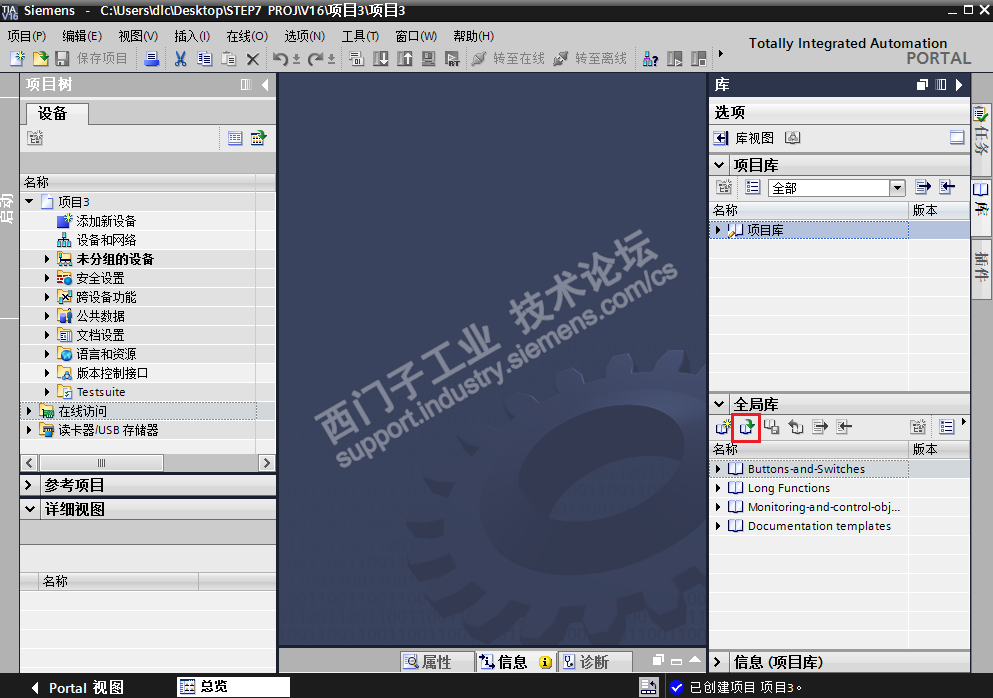
Task: Open the 工具(T) menu
Action: 360,36
